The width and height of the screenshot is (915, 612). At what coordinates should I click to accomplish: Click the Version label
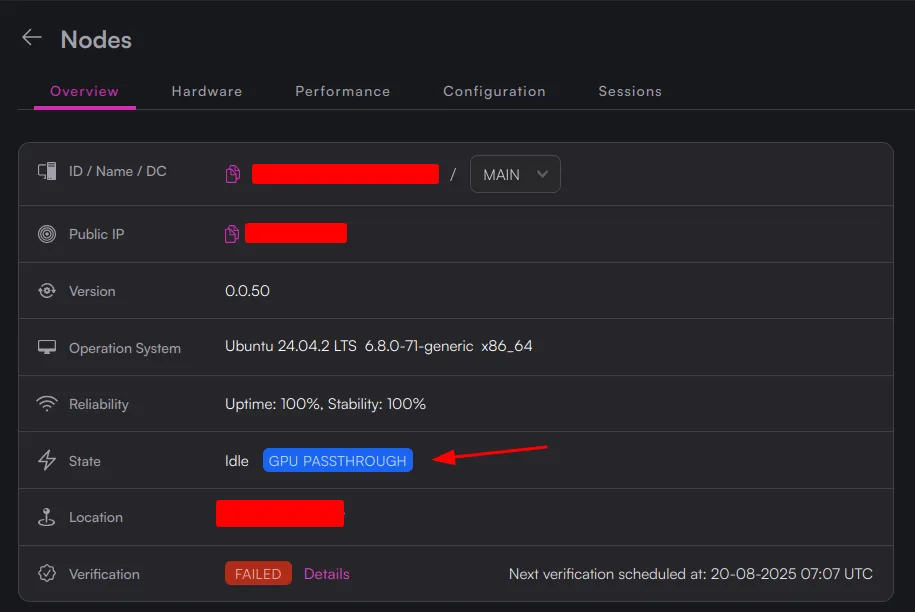coord(92,291)
